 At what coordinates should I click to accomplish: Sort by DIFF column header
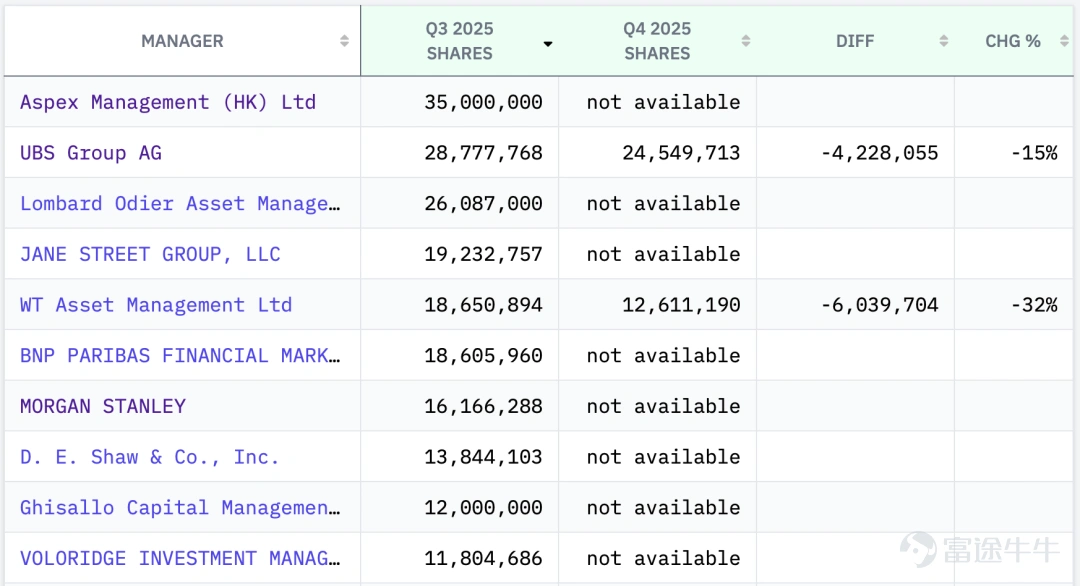tap(855, 41)
